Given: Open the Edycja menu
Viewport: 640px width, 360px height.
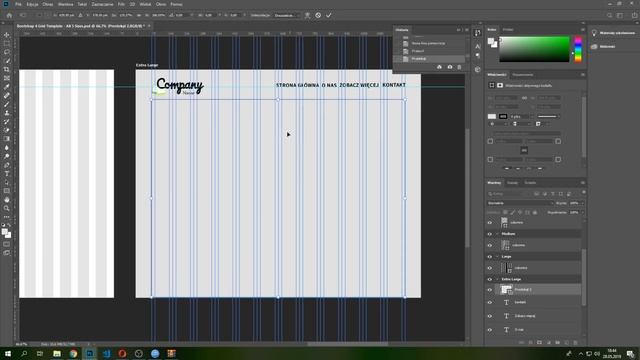Looking at the screenshot, I should [32, 4].
